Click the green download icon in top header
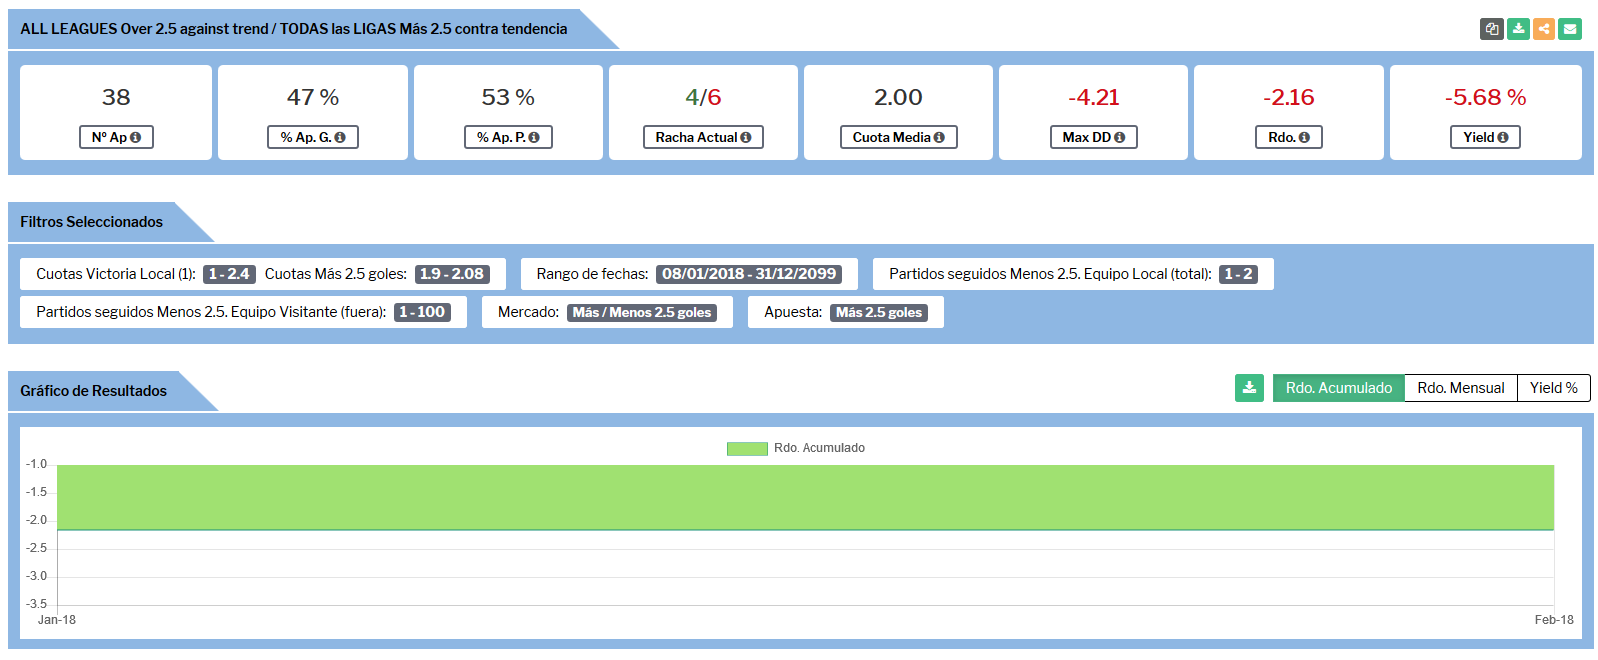The height and width of the screenshot is (660, 1598). [x=1518, y=29]
